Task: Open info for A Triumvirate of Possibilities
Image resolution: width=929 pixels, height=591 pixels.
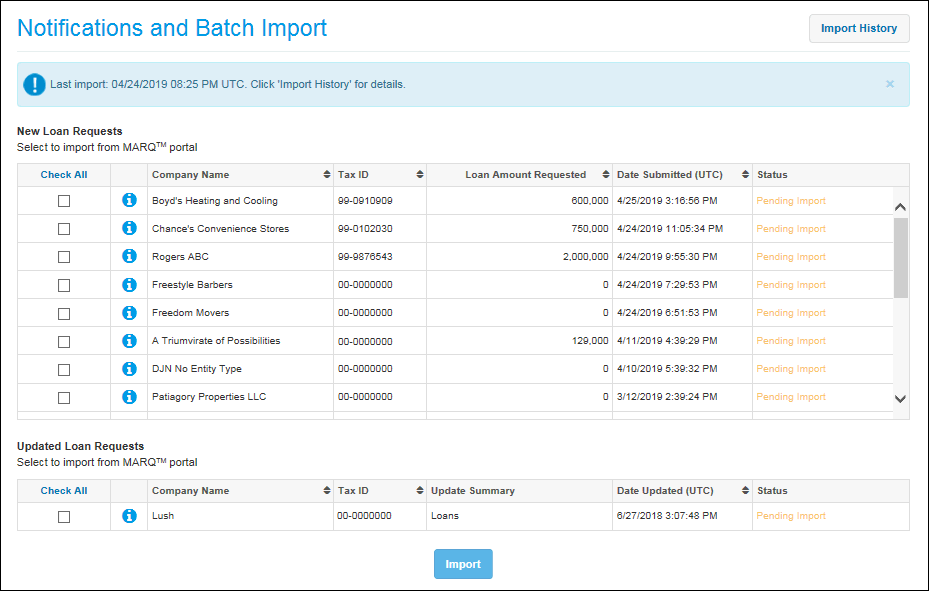Action: click(129, 341)
